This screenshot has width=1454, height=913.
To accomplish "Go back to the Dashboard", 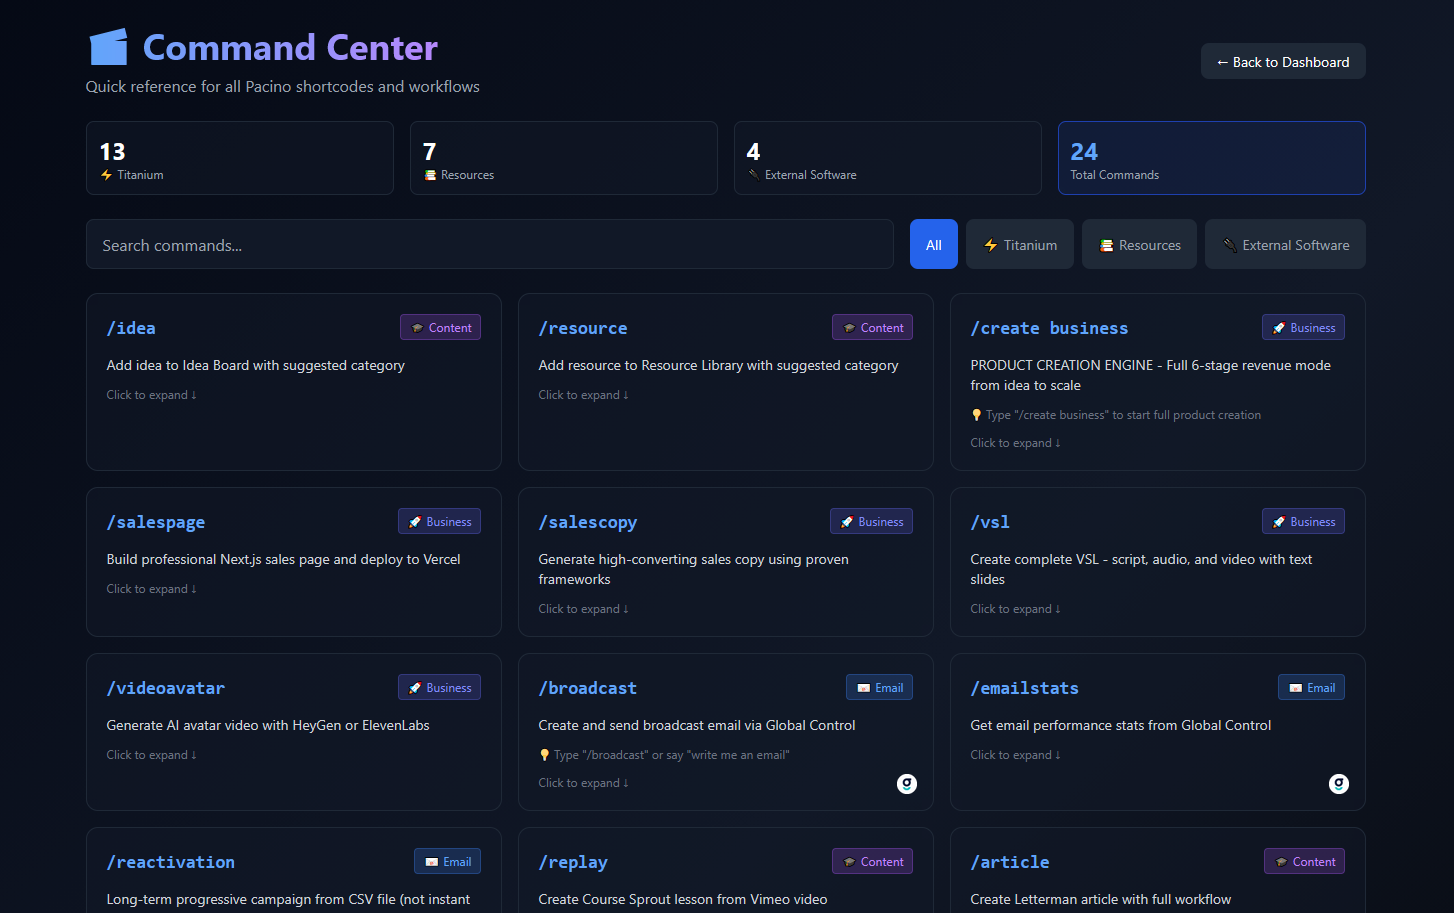I will pyautogui.click(x=1282, y=62).
